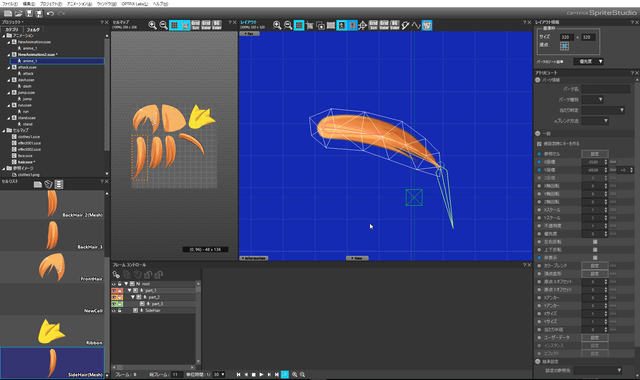The width and height of the screenshot is (640, 380).
Task: Jump to the last frame
Action: point(277,374)
